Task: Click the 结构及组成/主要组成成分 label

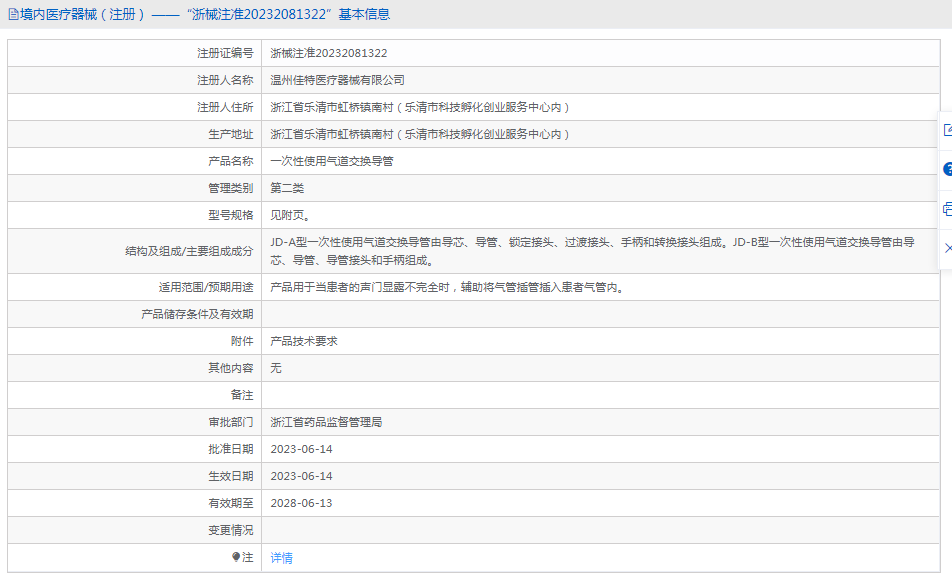Action: 189,251
